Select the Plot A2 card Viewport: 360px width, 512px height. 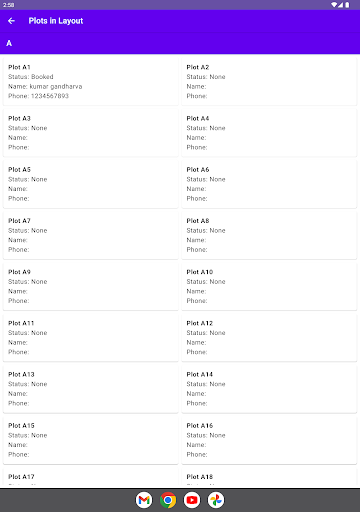point(269,81)
